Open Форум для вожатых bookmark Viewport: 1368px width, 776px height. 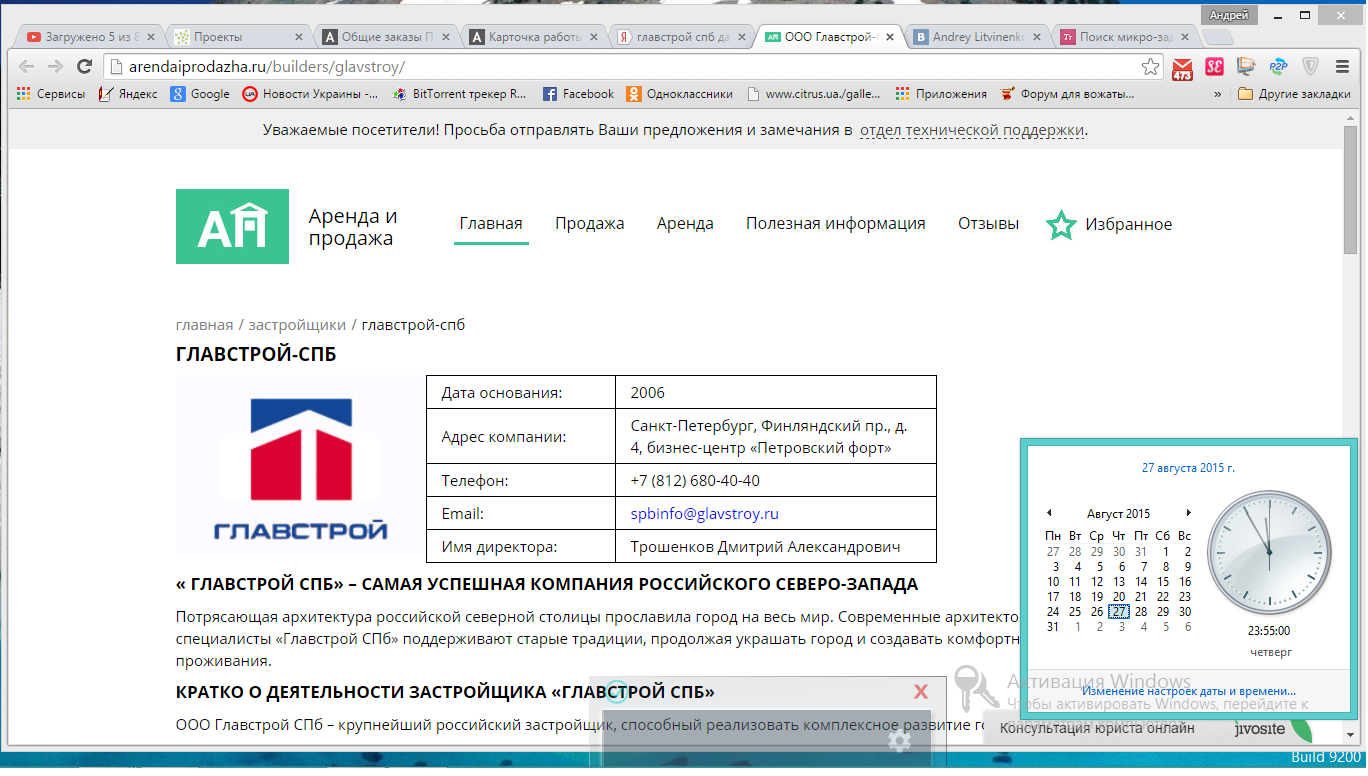(x=1067, y=94)
